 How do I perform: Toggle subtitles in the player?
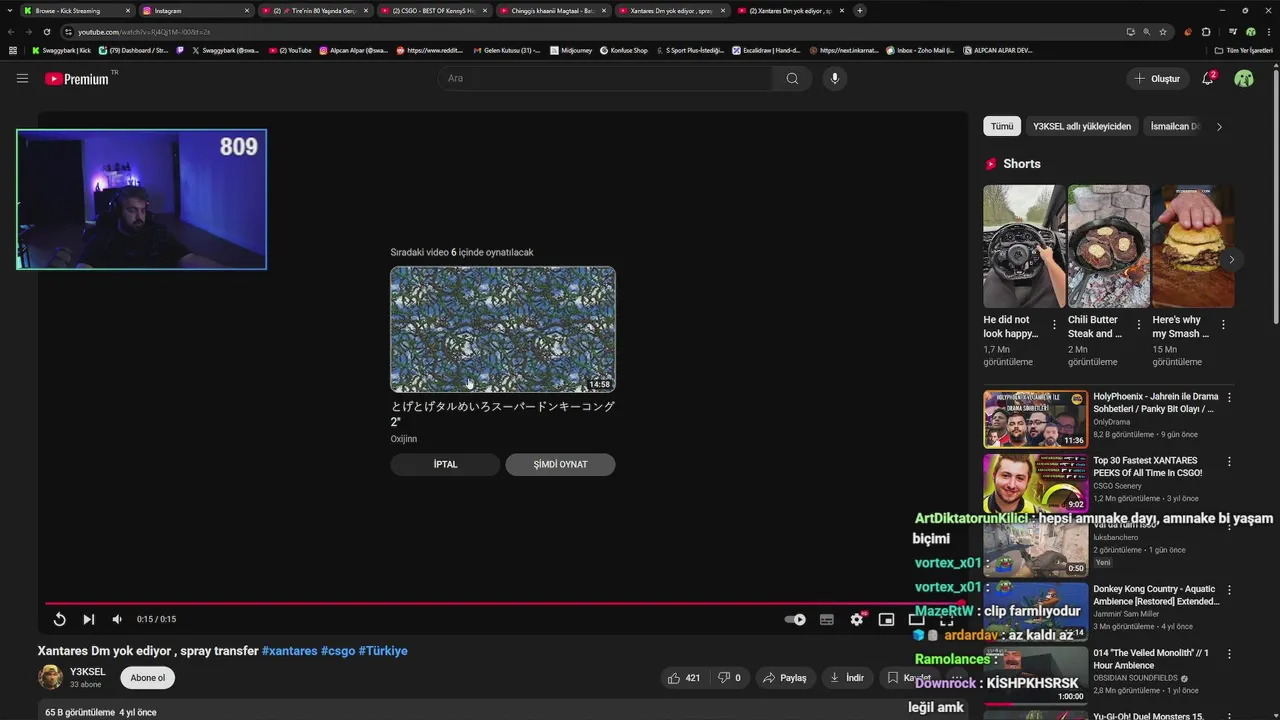coord(826,619)
